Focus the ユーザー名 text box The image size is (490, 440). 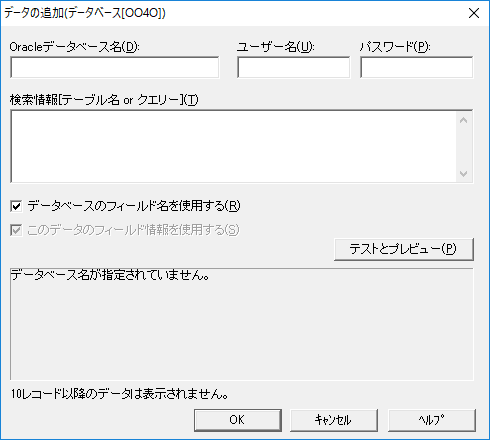293,67
